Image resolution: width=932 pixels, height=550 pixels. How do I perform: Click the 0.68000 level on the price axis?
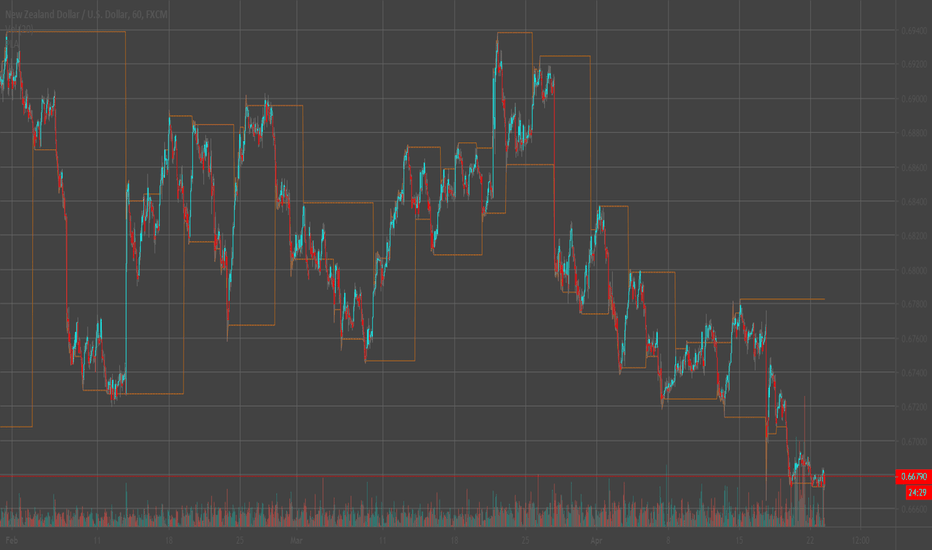tap(914, 271)
